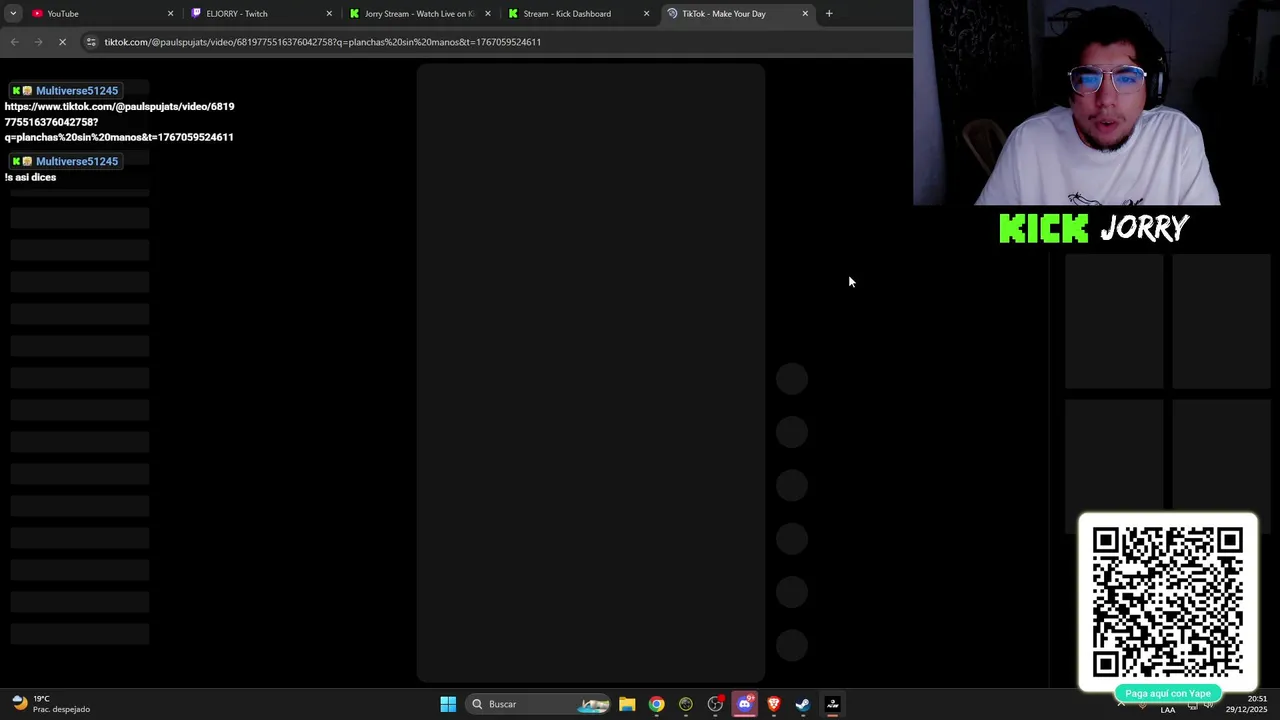Focus the tiktok.com address bar URL
This screenshot has height=720, width=1280.
click(x=322, y=42)
